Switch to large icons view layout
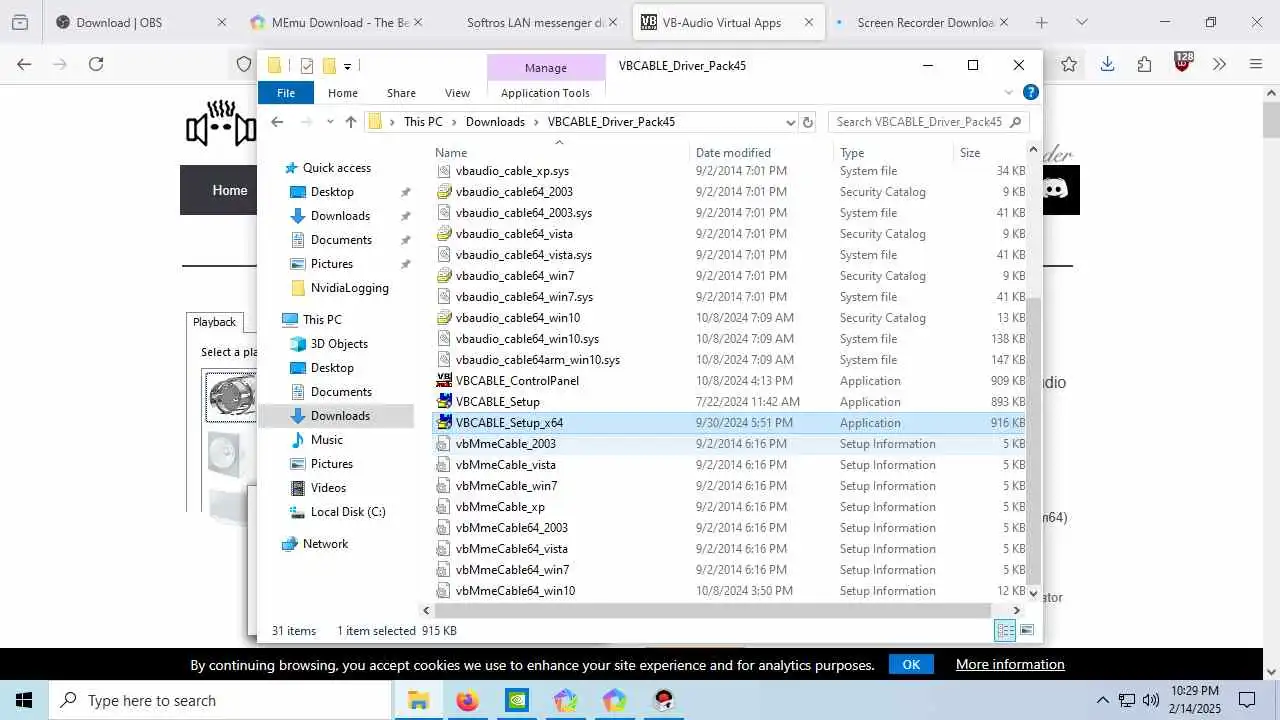The image size is (1280, 720). pos(1026,630)
